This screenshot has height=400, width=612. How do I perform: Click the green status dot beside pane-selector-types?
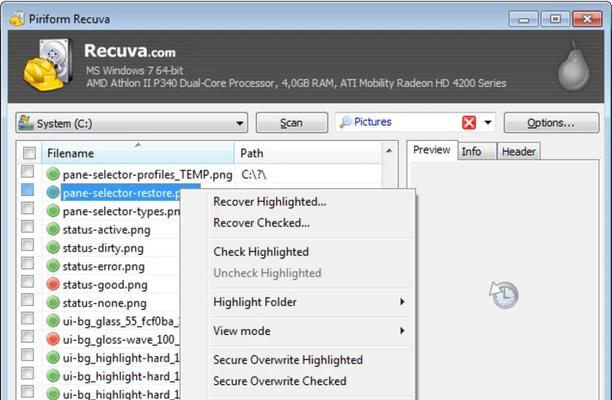(53, 211)
